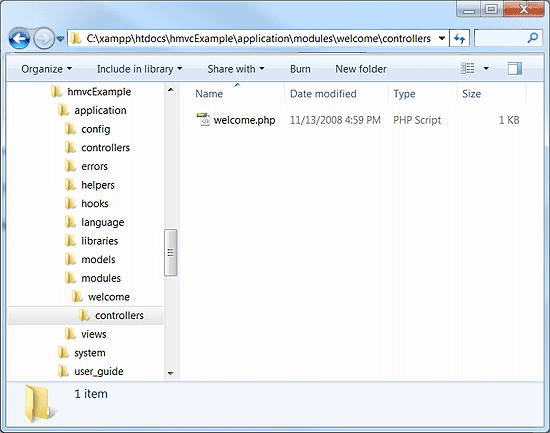The image size is (550, 433).
Task: Select views folder in the tree
Action: tap(94, 334)
